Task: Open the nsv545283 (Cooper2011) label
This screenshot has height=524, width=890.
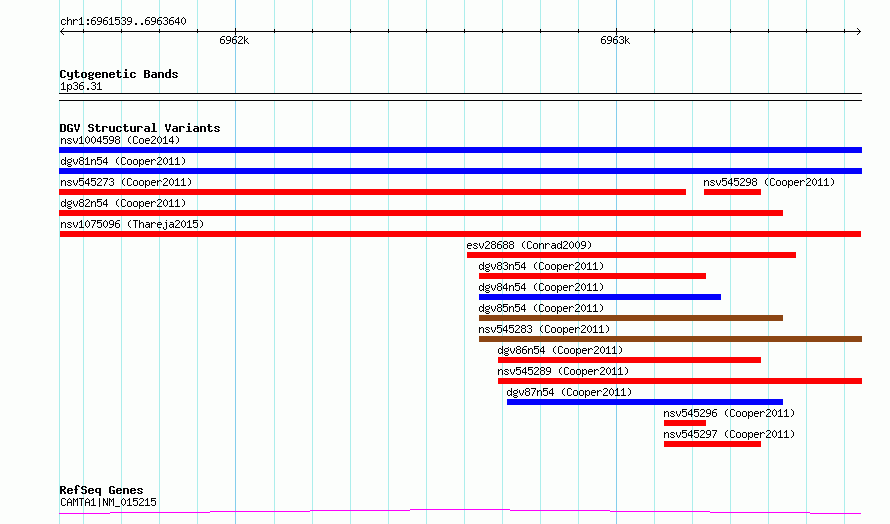Action: coord(544,329)
